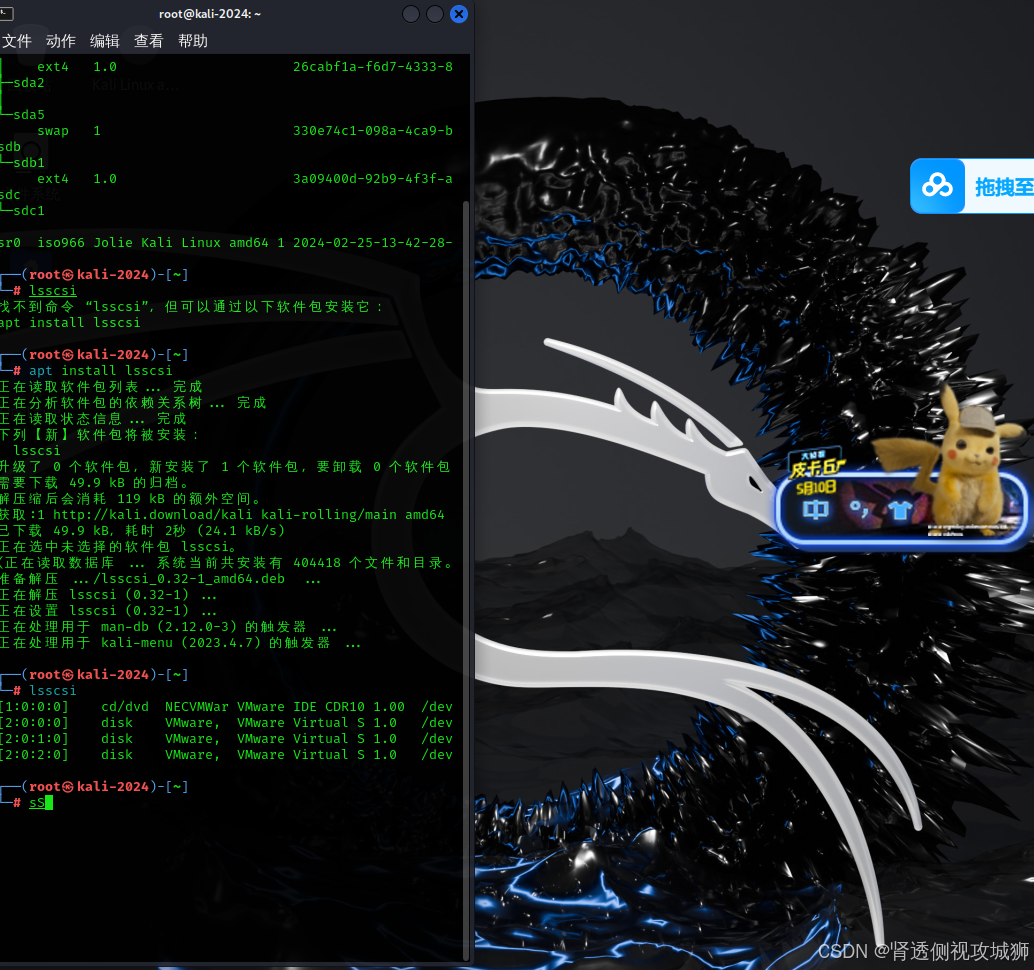Open the 查看 (View) menu
This screenshot has height=970, width=1034.
pyautogui.click(x=148, y=41)
